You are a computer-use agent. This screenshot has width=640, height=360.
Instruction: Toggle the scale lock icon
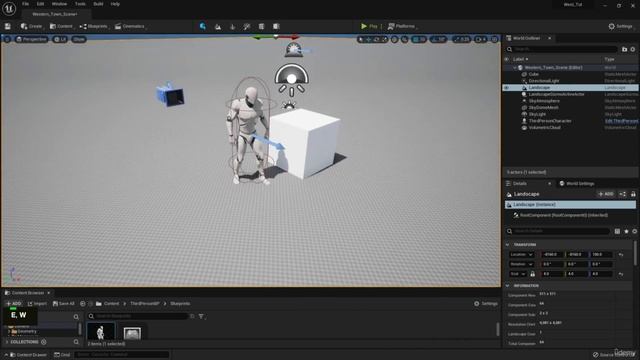533,274
